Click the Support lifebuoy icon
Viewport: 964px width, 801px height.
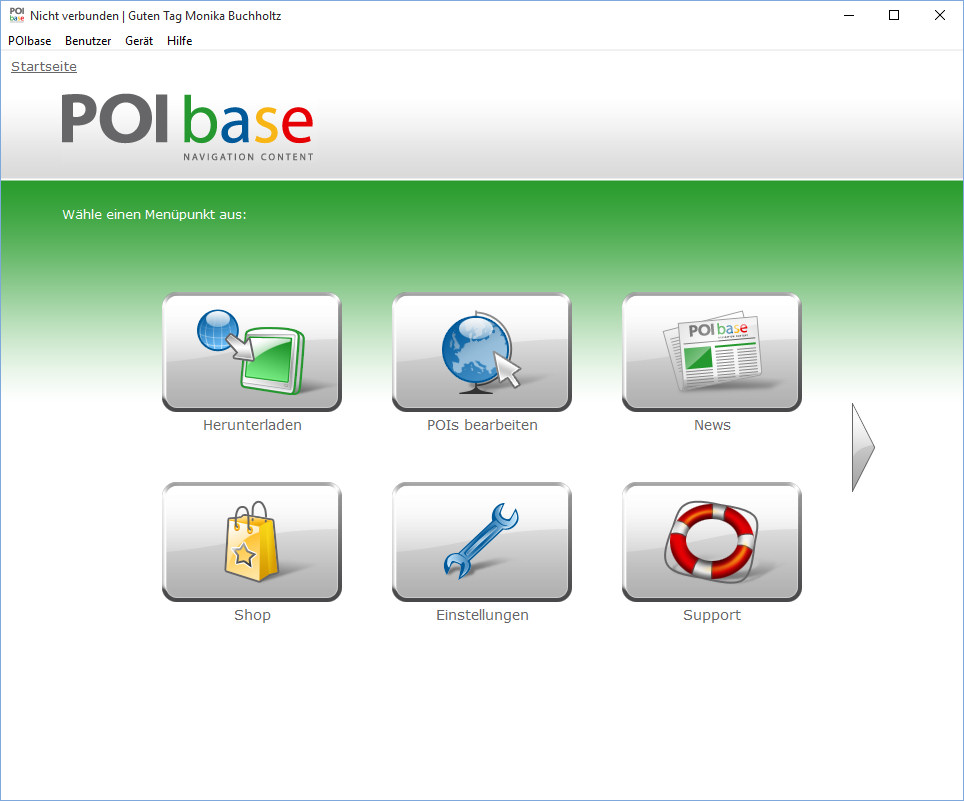click(711, 542)
